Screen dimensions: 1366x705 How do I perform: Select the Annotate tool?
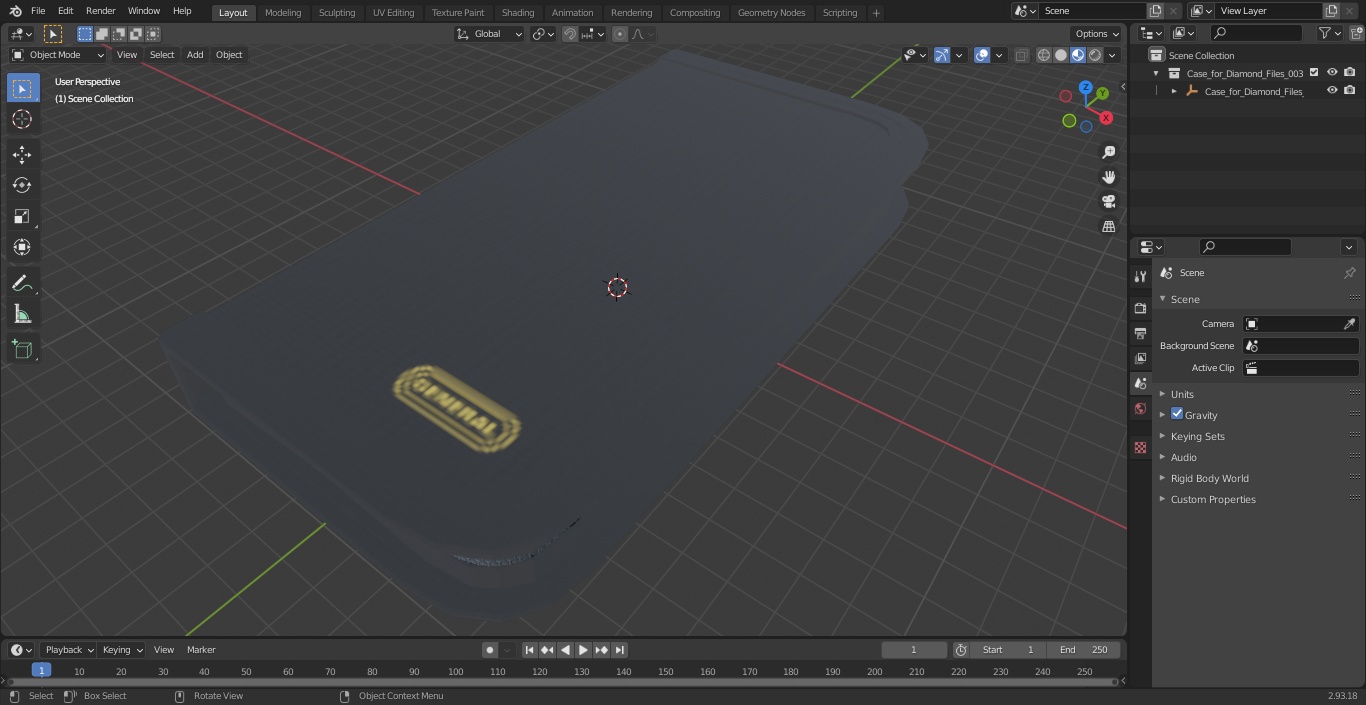click(23, 284)
